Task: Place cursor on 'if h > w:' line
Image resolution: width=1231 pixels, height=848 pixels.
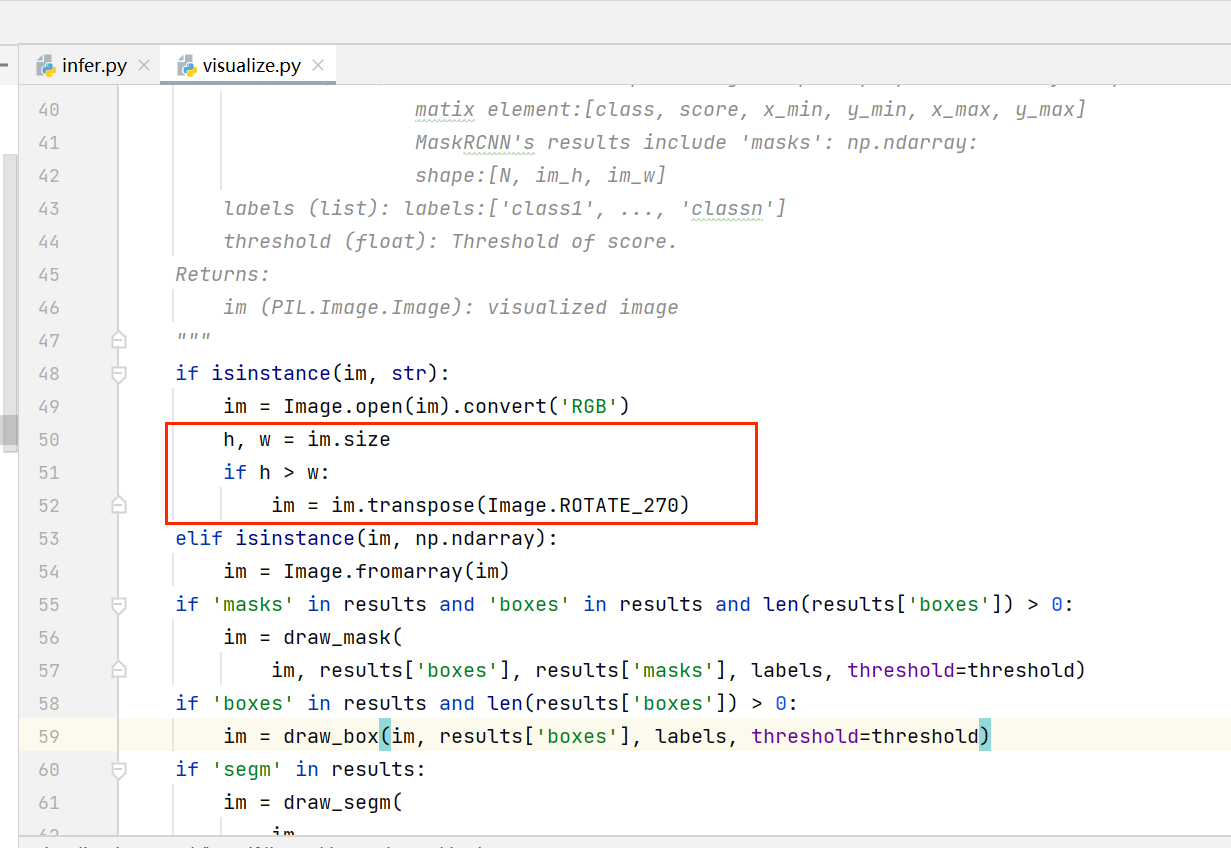Action: (x=277, y=472)
